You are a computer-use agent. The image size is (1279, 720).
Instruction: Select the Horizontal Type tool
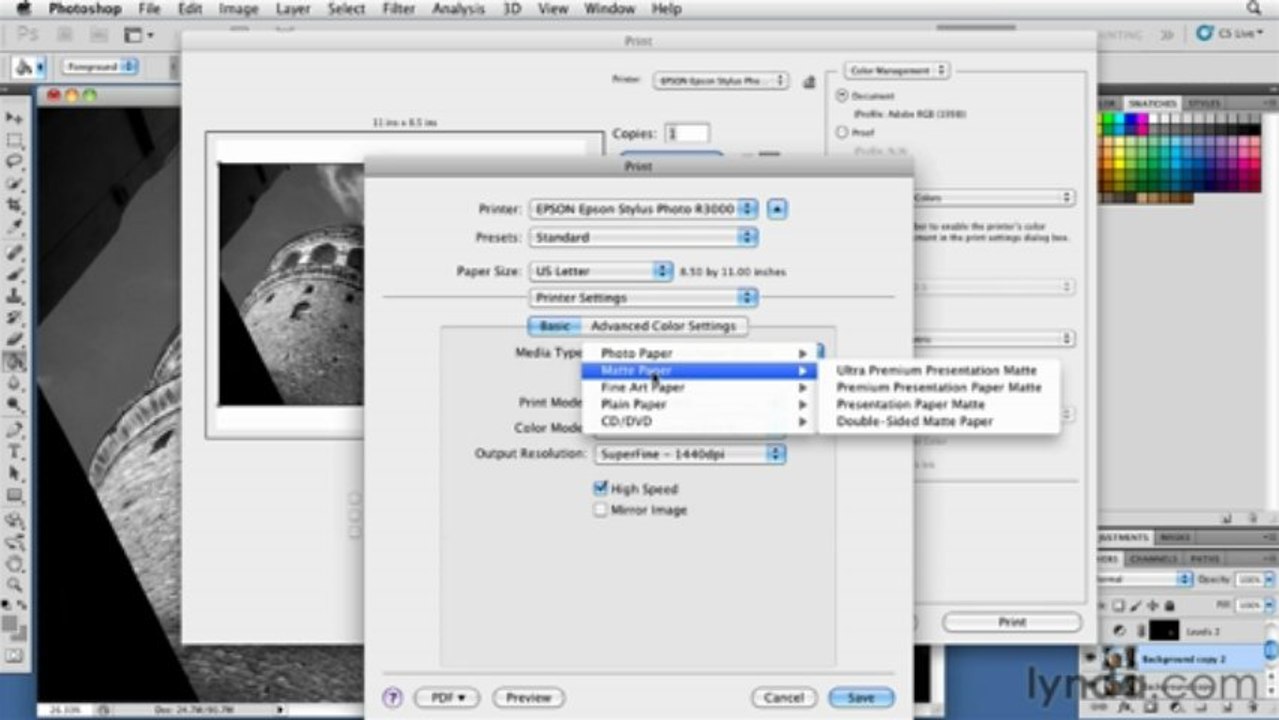(15, 452)
